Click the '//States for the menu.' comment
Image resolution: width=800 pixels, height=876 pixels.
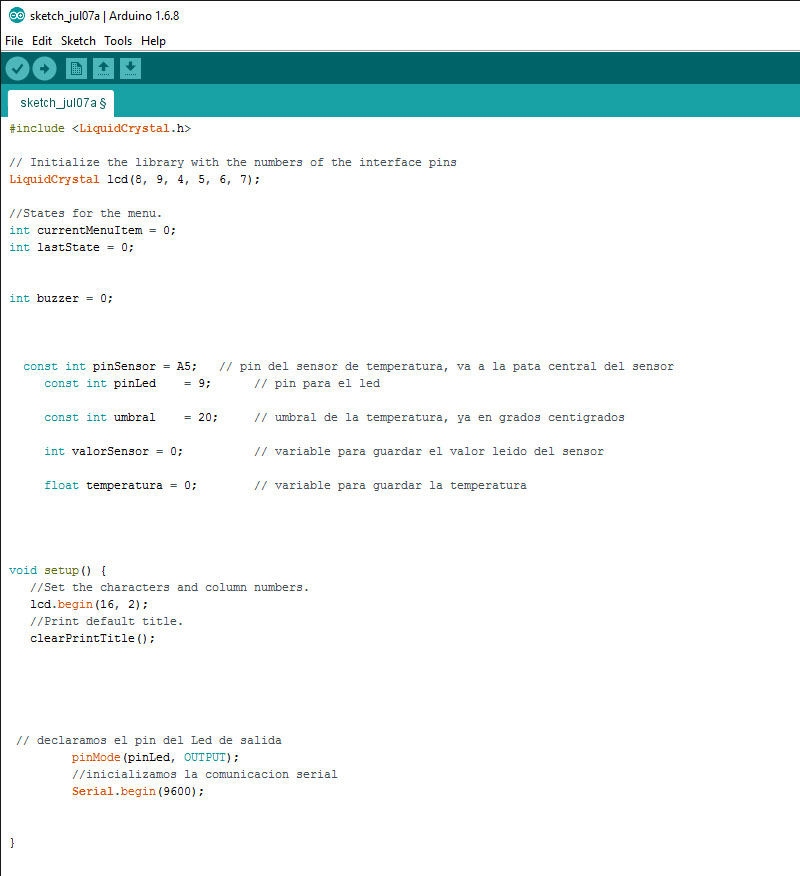(x=85, y=213)
